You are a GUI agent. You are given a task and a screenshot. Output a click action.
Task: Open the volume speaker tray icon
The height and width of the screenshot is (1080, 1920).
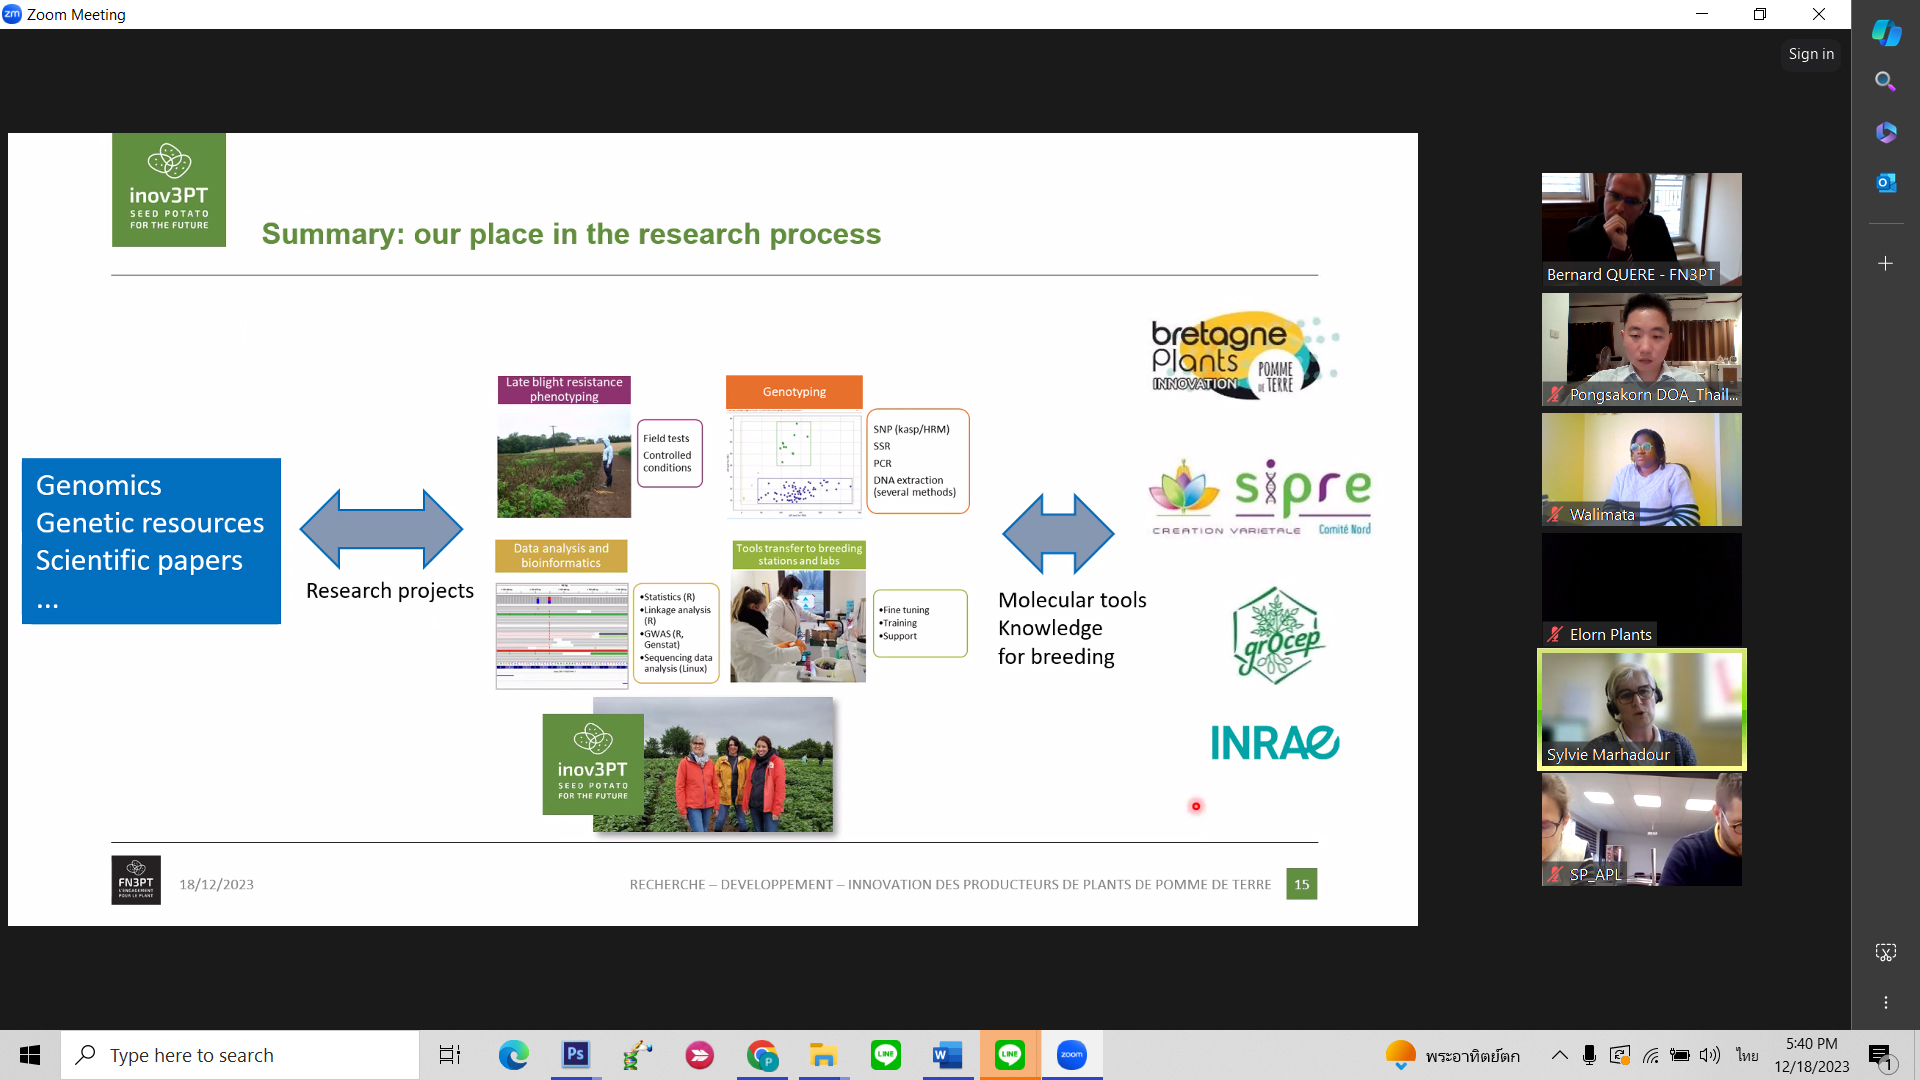point(1710,1055)
